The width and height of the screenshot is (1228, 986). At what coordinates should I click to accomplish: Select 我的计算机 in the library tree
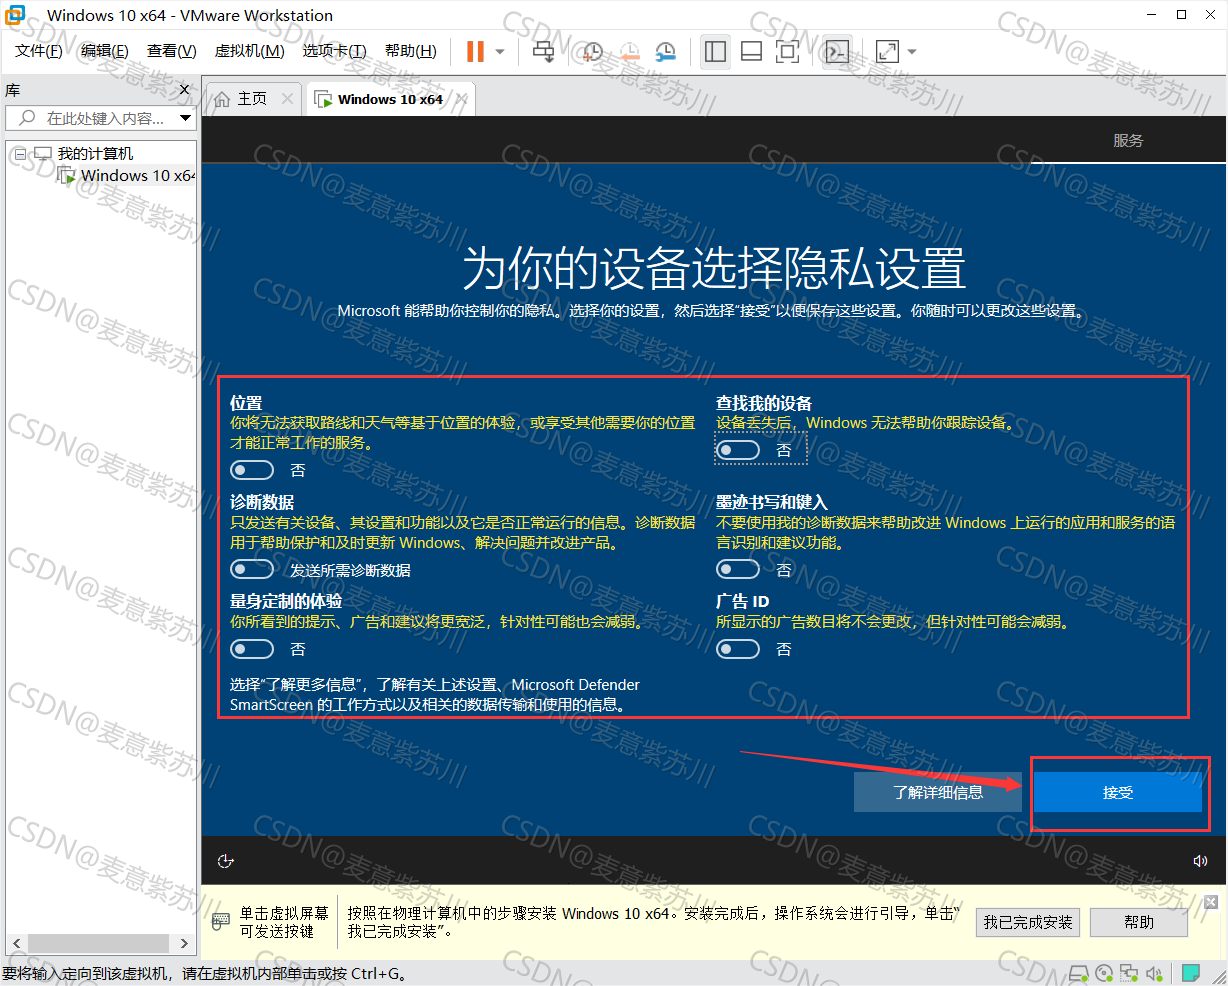[95, 153]
